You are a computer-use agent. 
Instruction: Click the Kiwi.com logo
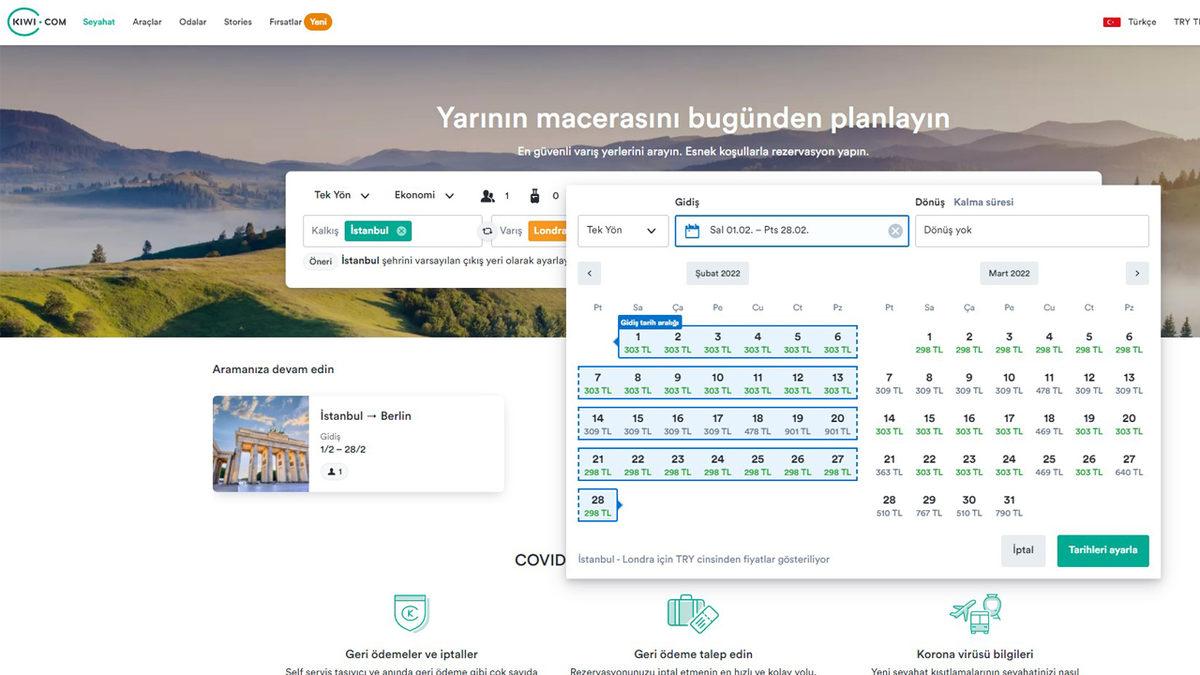click(36, 20)
